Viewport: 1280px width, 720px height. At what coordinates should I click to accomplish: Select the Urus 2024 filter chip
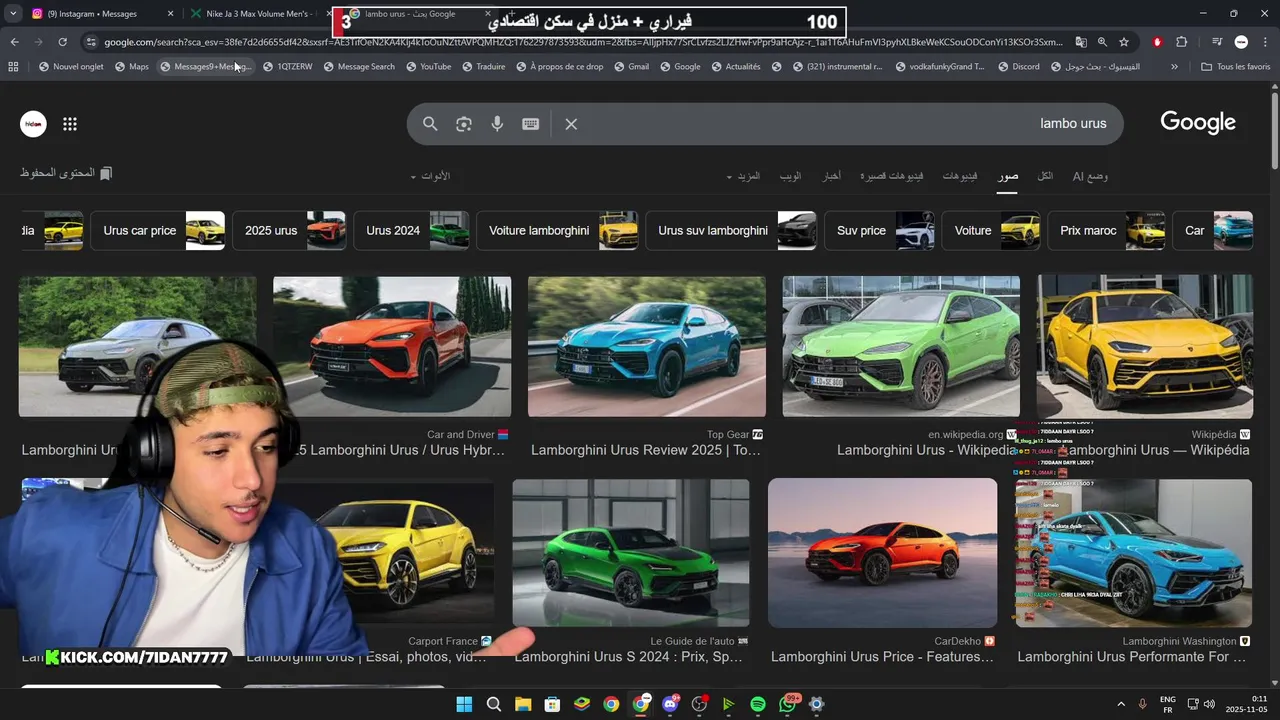click(411, 230)
